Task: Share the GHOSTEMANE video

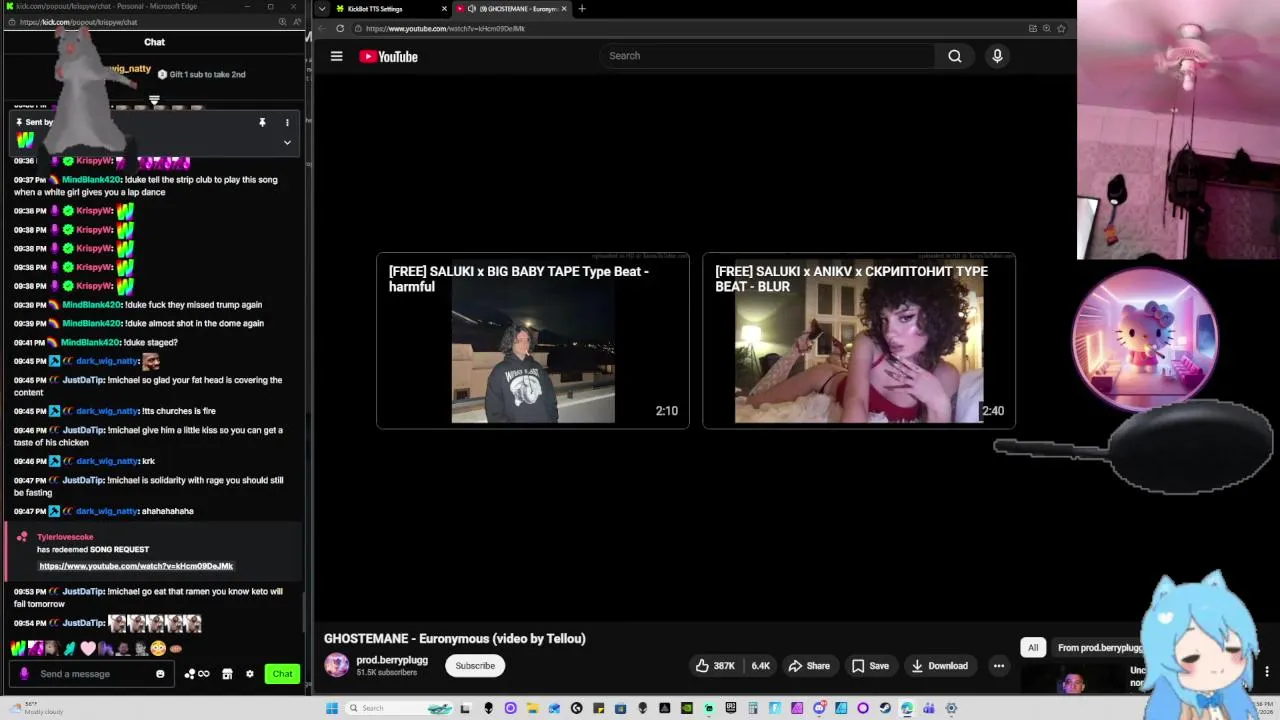Action: point(809,666)
